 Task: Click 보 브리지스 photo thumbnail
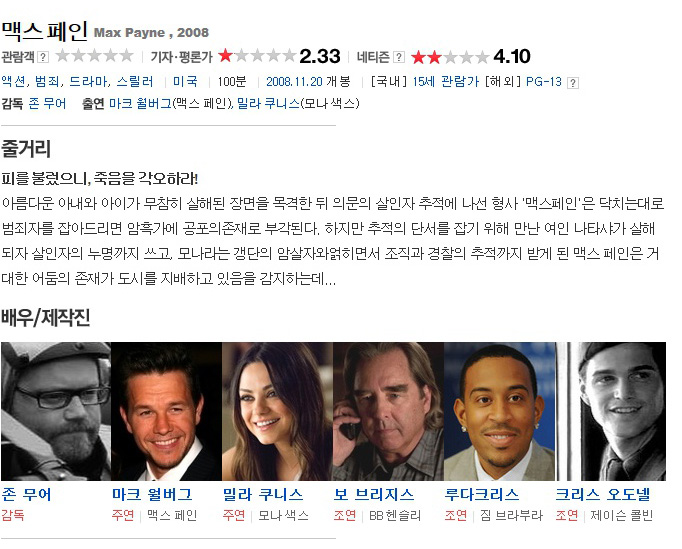tap(388, 411)
